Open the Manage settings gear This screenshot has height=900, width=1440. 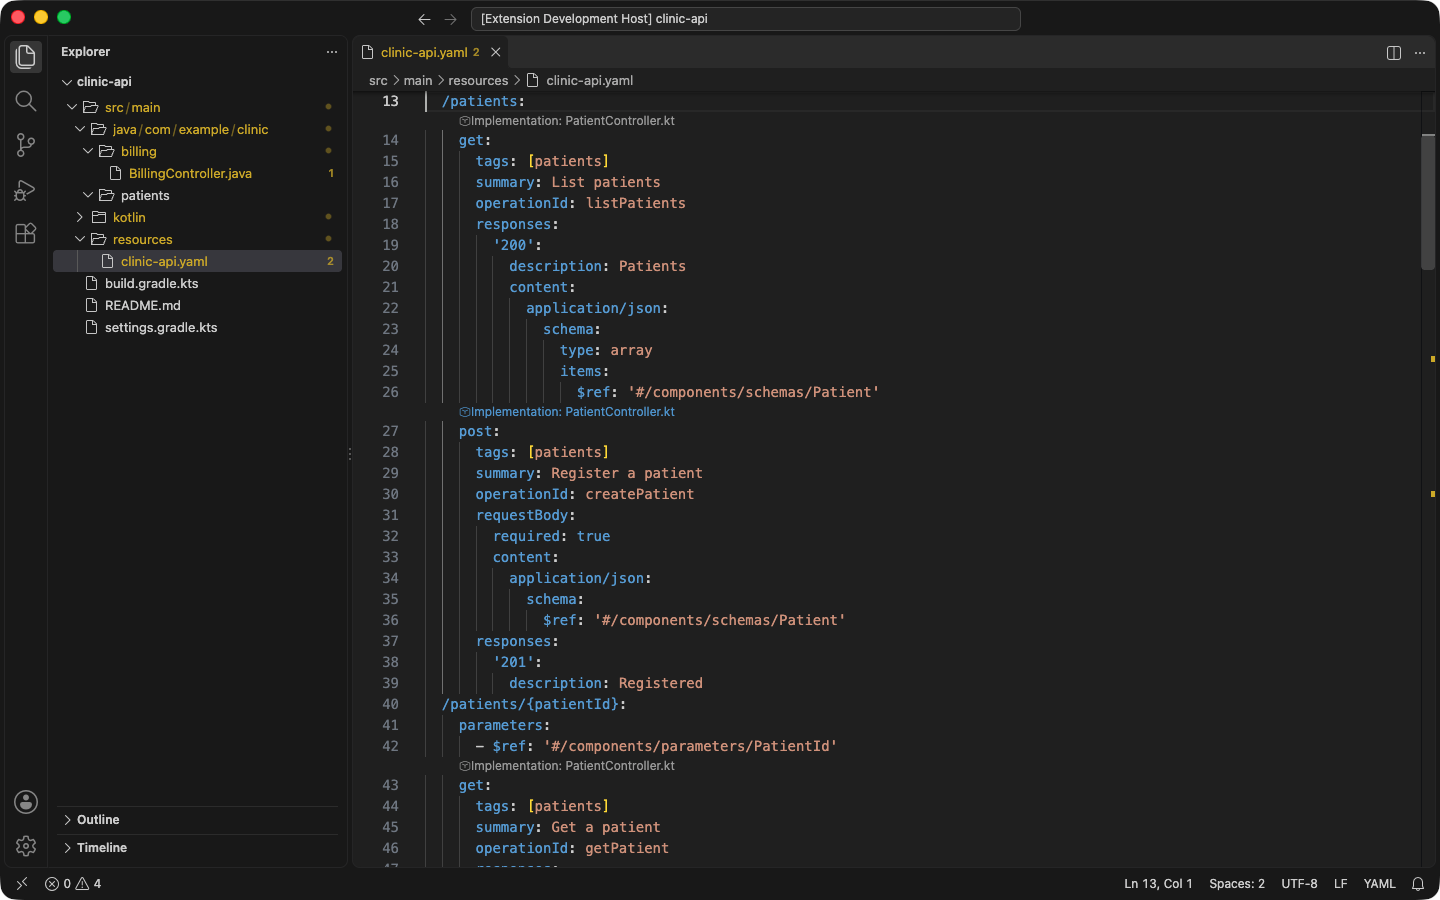[x=26, y=846]
